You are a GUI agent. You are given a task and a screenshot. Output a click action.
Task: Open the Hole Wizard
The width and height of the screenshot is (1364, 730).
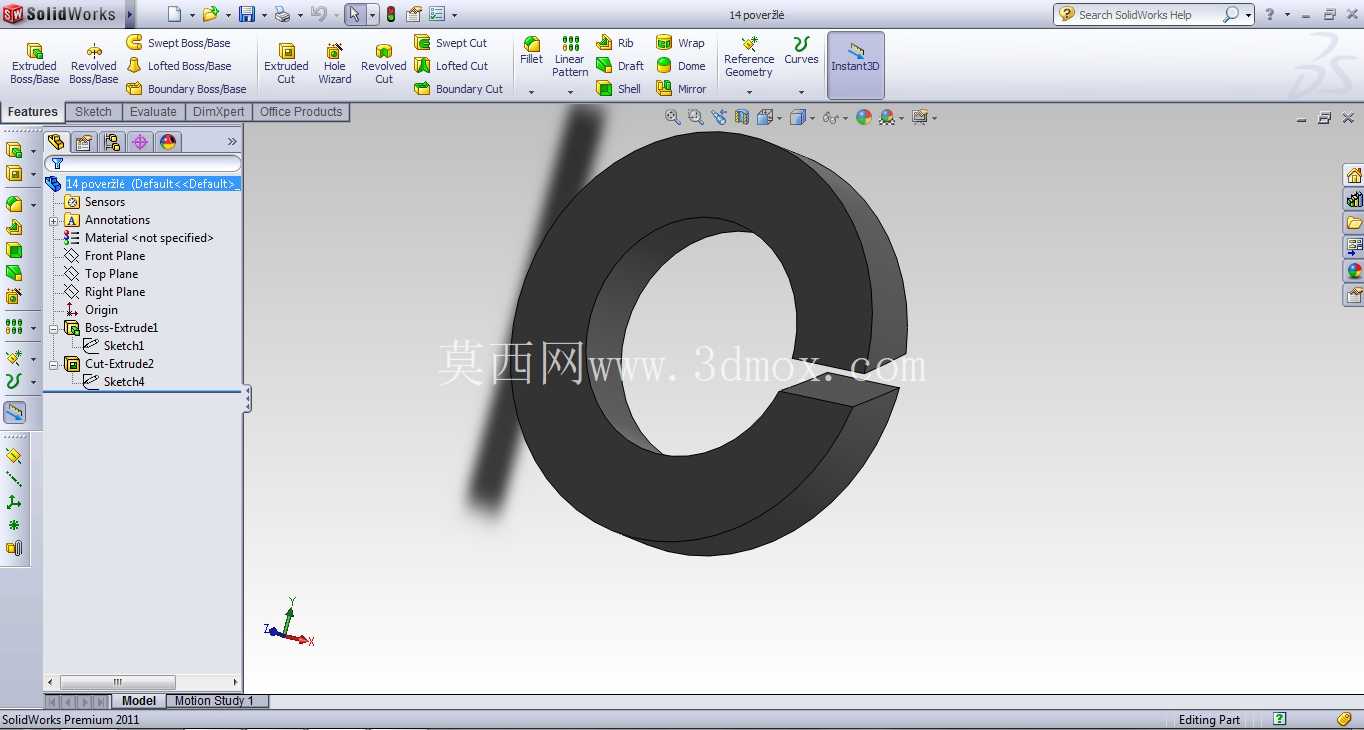(x=335, y=64)
